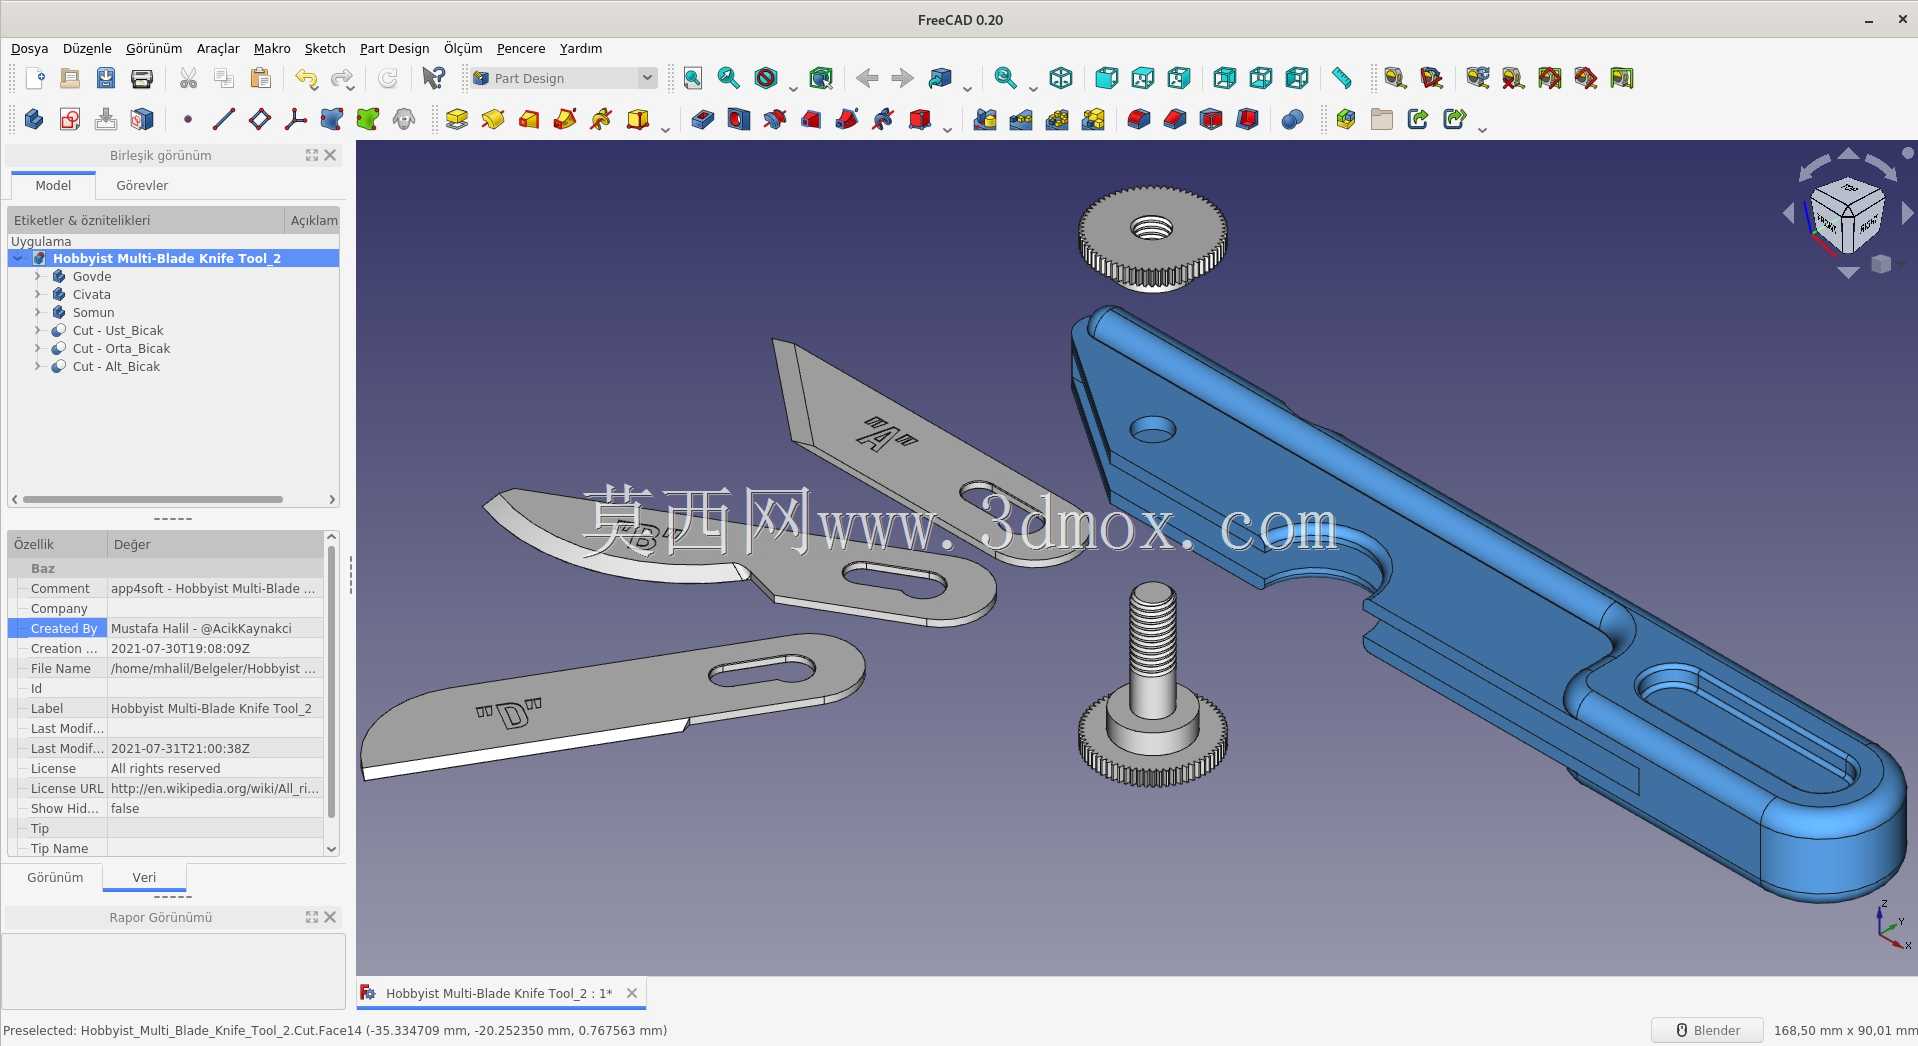
Task: Close the Birleşik görünüm panel
Action: pos(330,155)
